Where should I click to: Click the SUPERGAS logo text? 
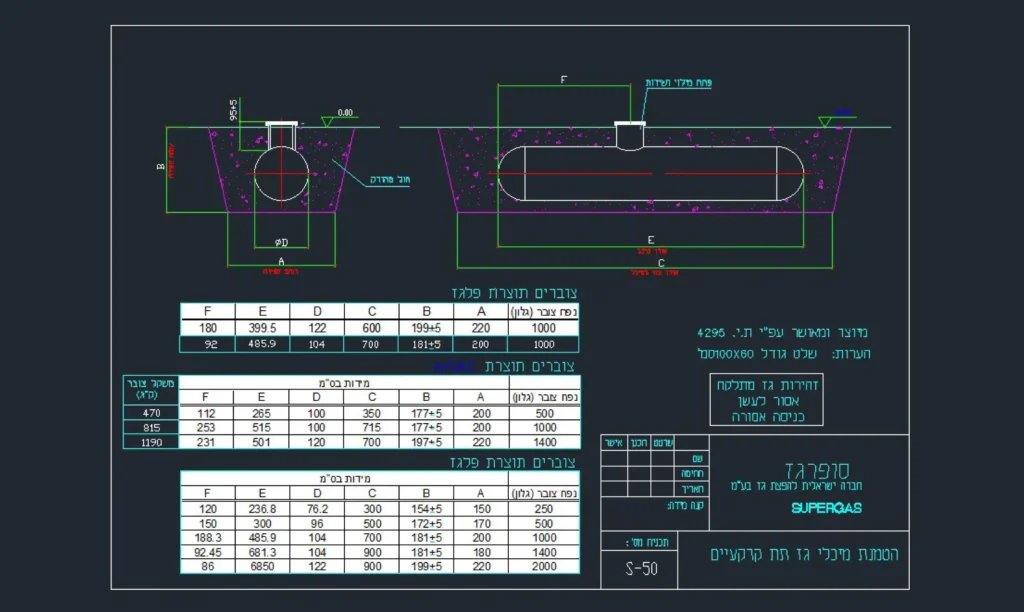pos(826,508)
